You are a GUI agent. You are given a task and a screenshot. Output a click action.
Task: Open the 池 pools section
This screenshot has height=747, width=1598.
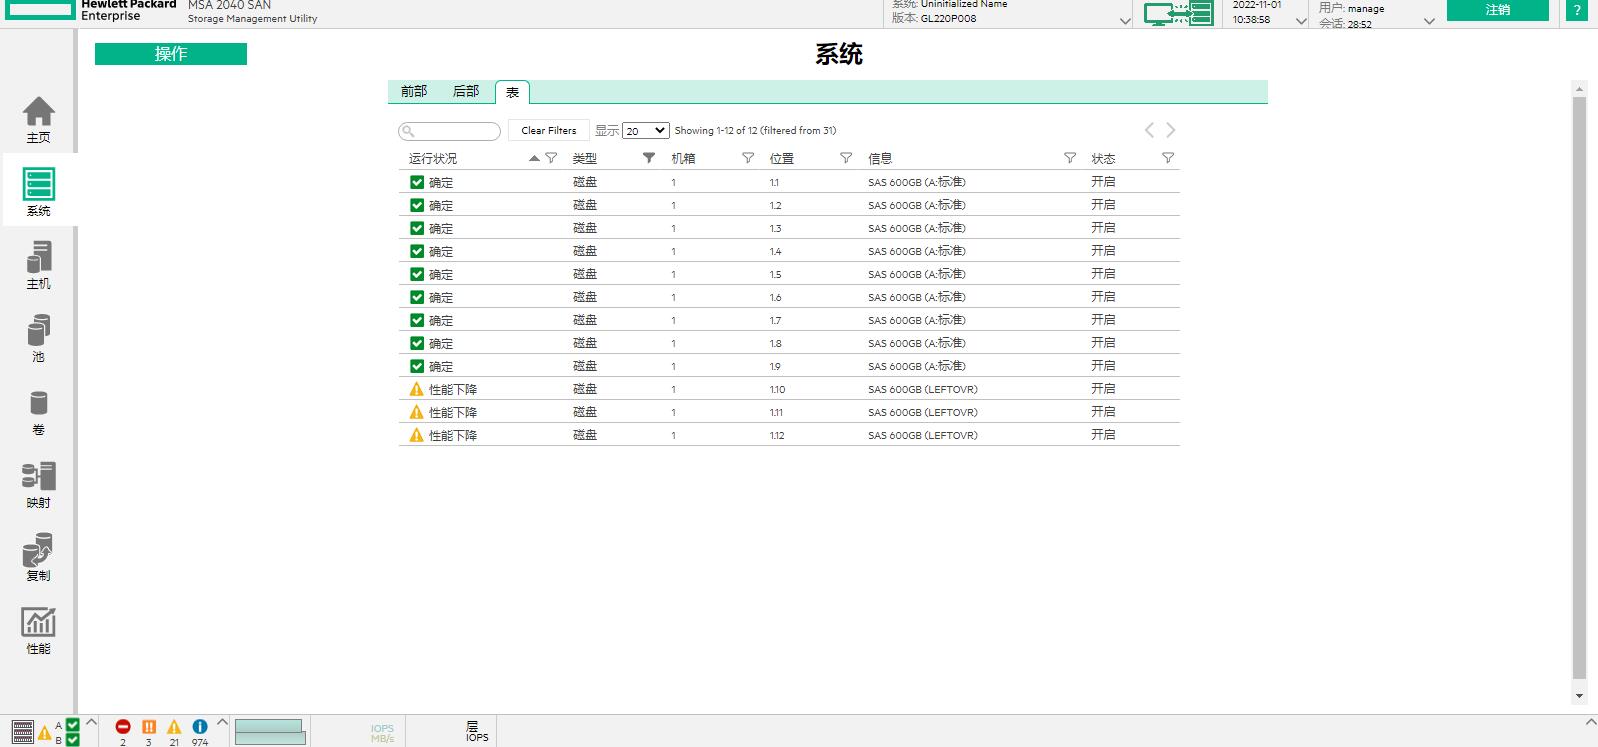(38, 338)
